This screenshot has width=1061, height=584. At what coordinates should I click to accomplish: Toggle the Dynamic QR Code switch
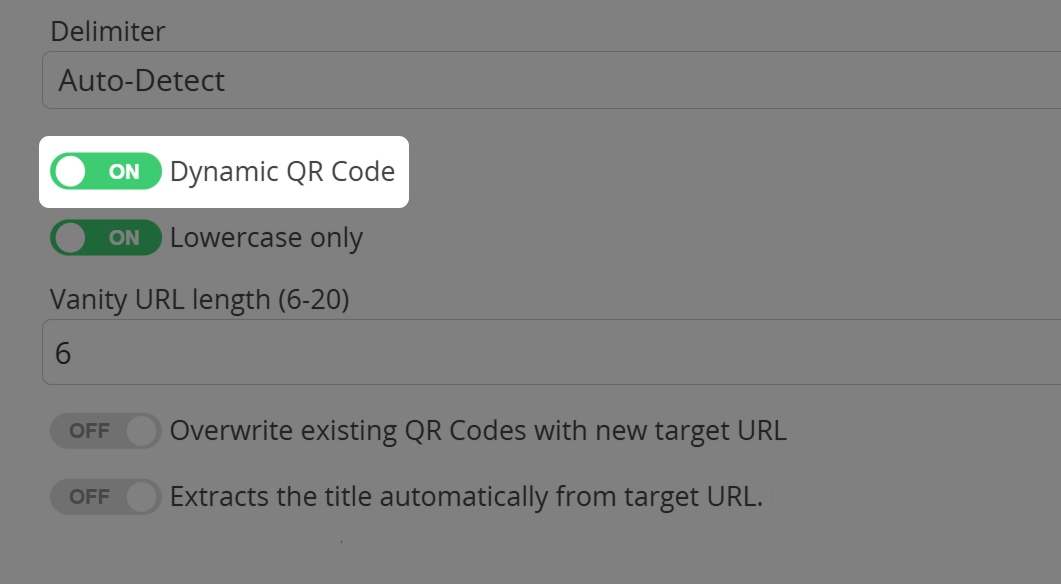[105, 172]
